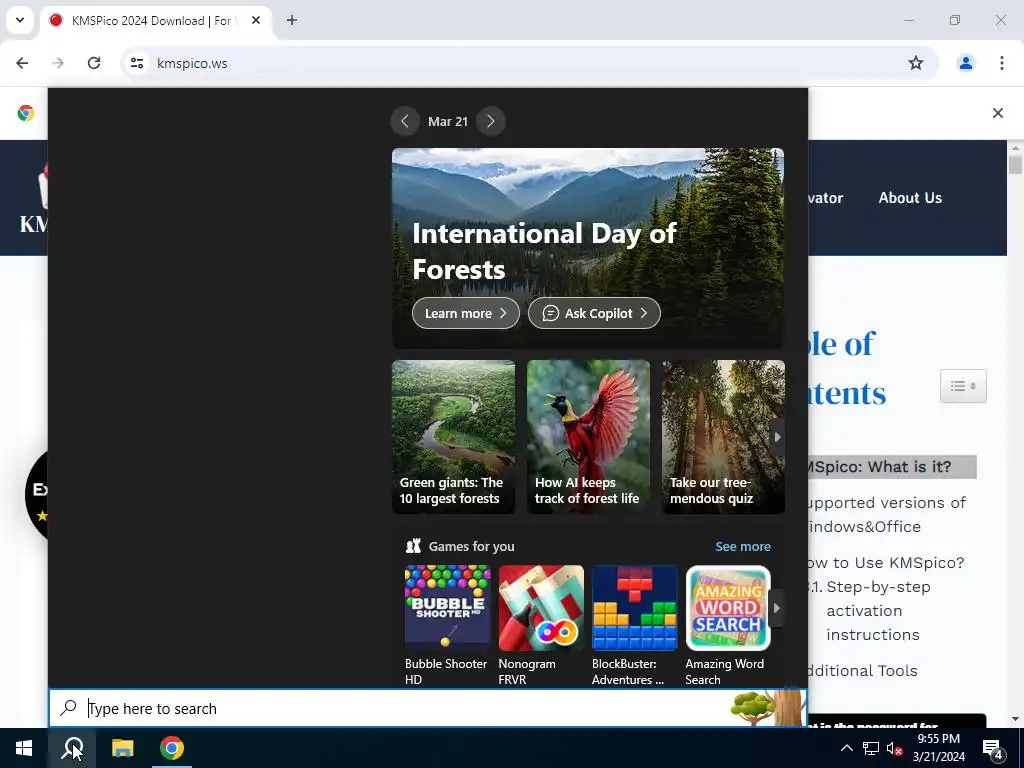This screenshot has width=1024, height=768.
Task: Open Take our tree-mendous quiz card
Action: click(x=723, y=436)
